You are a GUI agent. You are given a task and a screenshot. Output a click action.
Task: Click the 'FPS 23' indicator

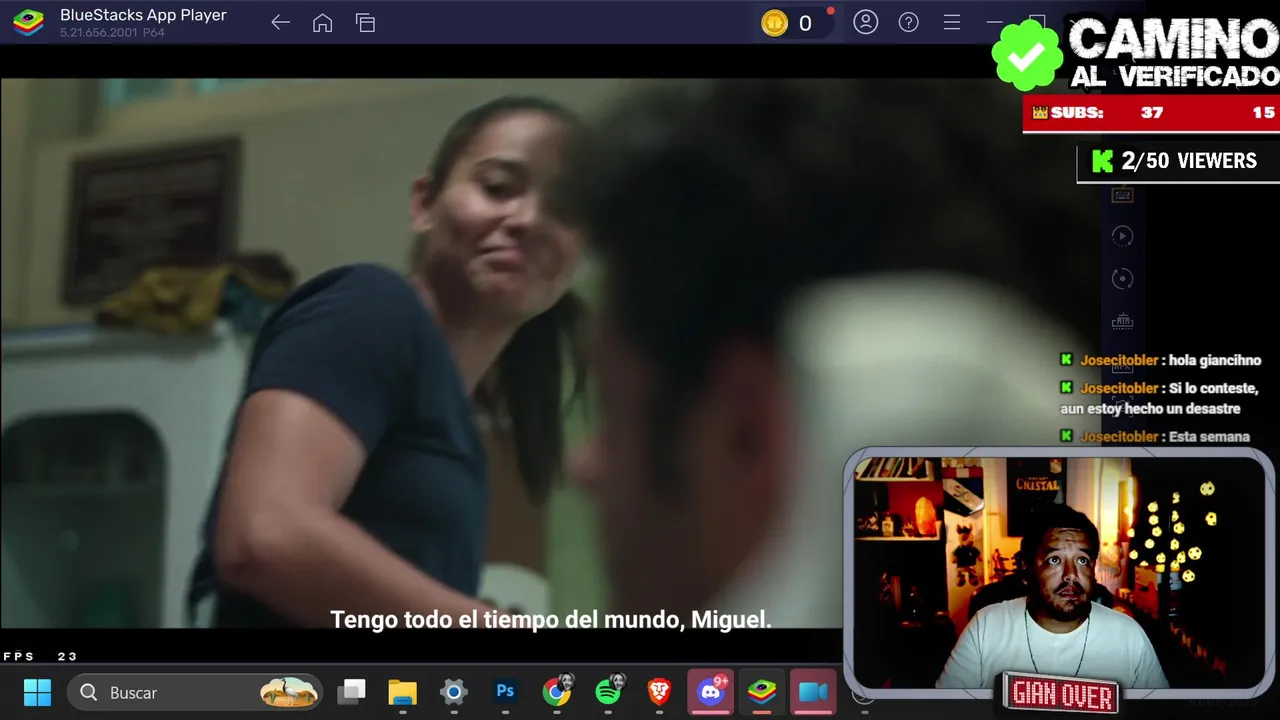40,656
